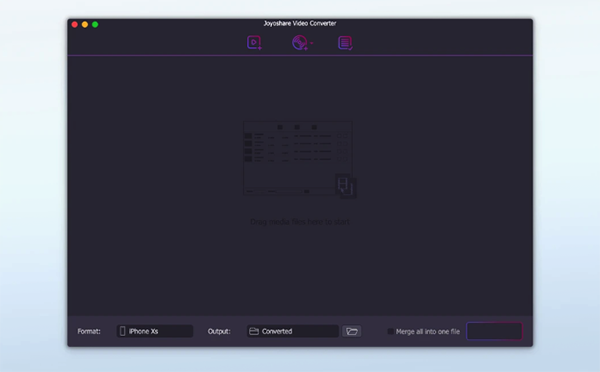
Task: Maximize the window with green button
Action: click(x=95, y=24)
